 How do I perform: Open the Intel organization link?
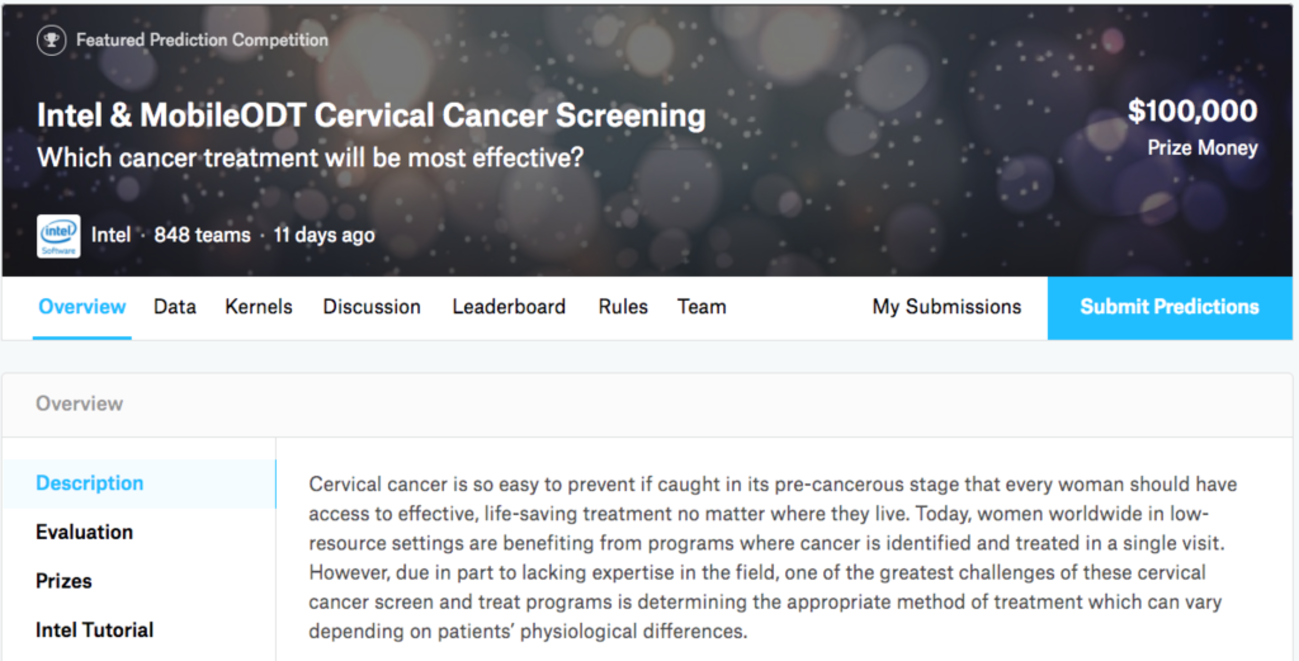coord(111,236)
